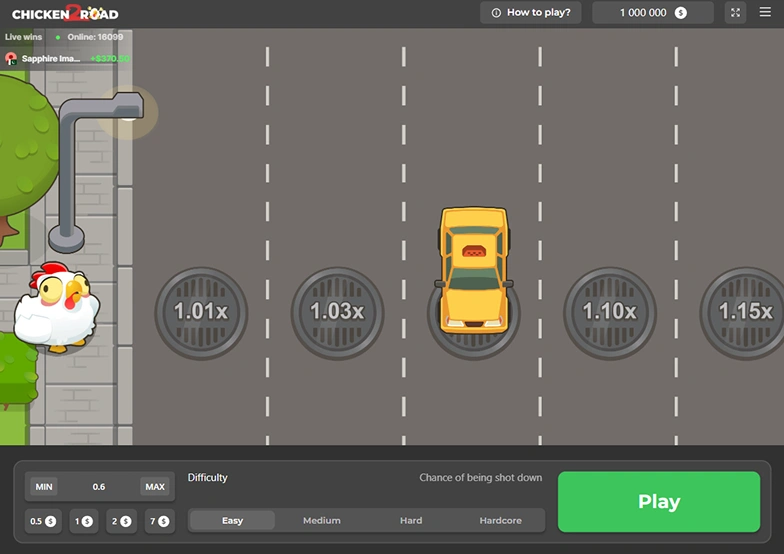Click the 1.10x manhole cover

[610, 313]
